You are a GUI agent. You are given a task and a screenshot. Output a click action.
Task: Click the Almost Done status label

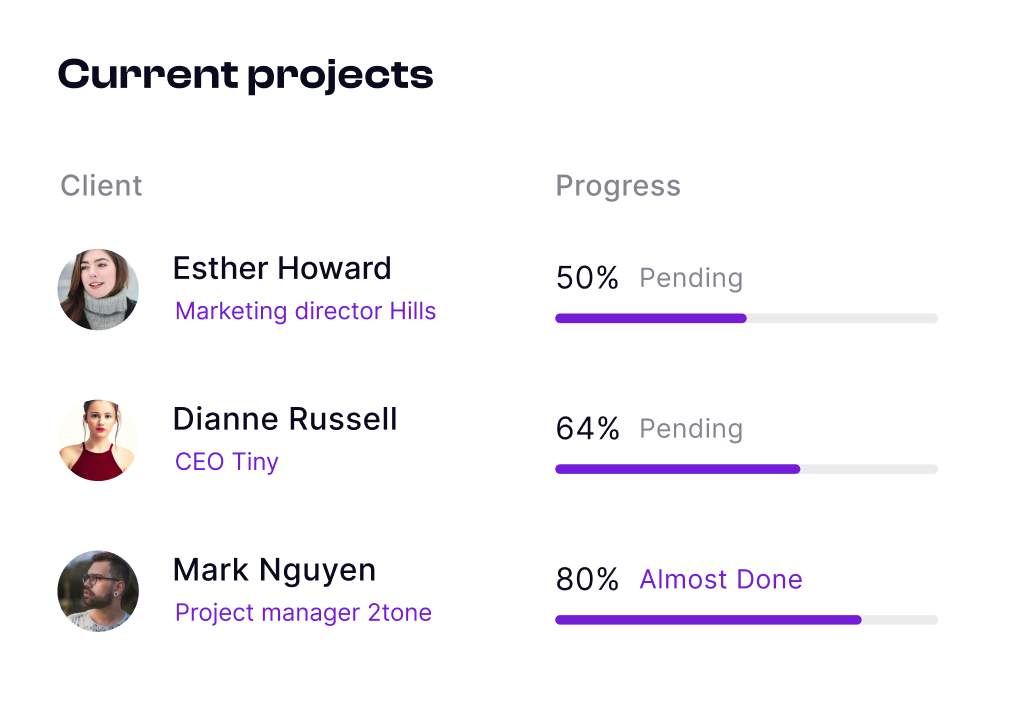720,579
